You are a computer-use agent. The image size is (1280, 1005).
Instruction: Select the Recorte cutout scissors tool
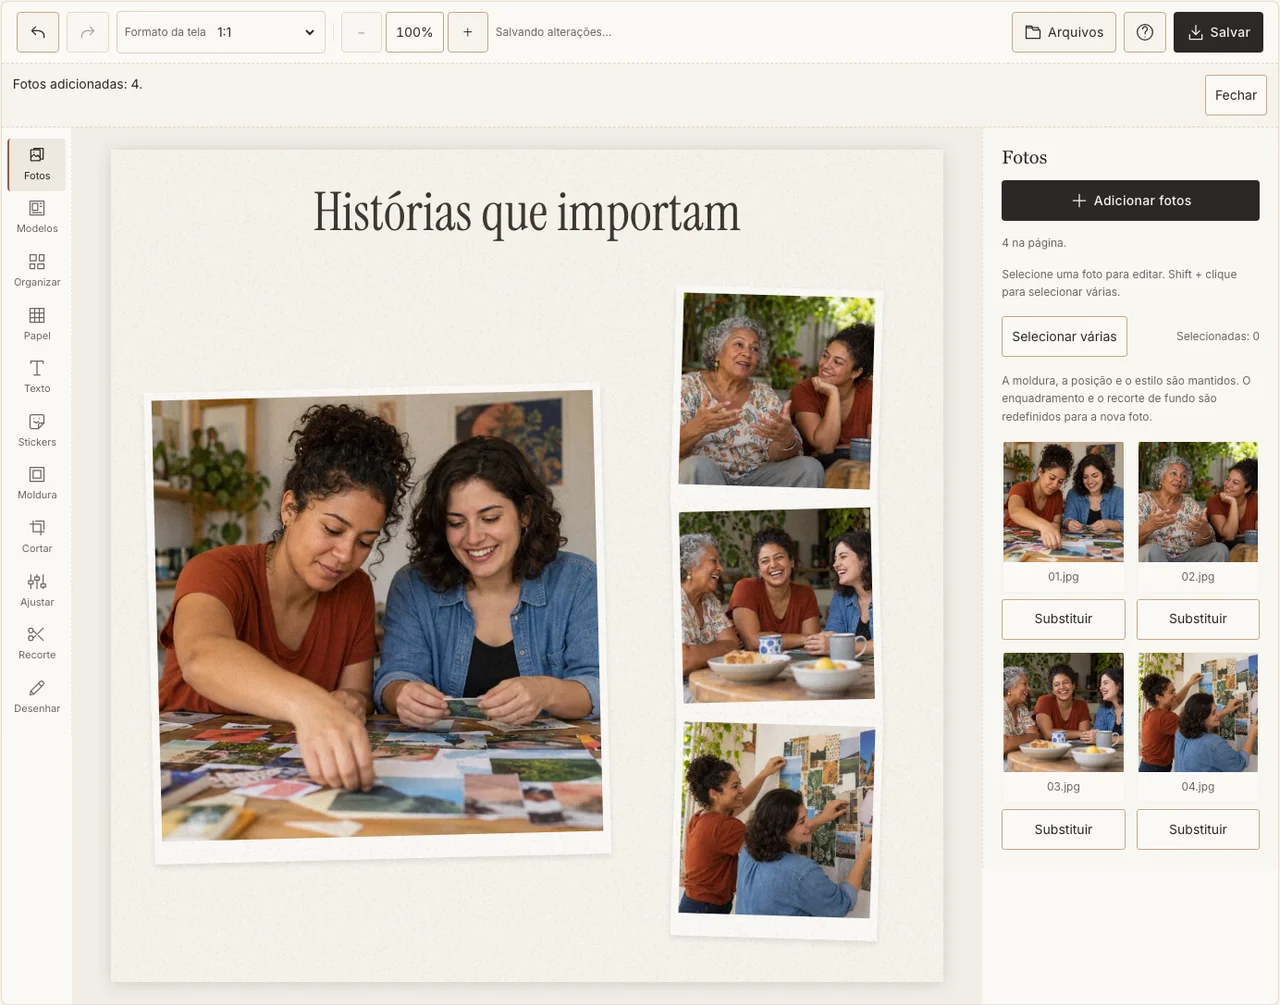click(x=37, y=643)
